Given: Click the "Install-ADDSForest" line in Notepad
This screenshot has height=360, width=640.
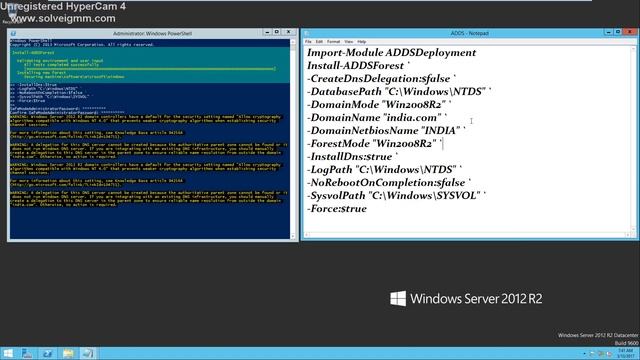Looking at the screenshot, I should 358,66.
